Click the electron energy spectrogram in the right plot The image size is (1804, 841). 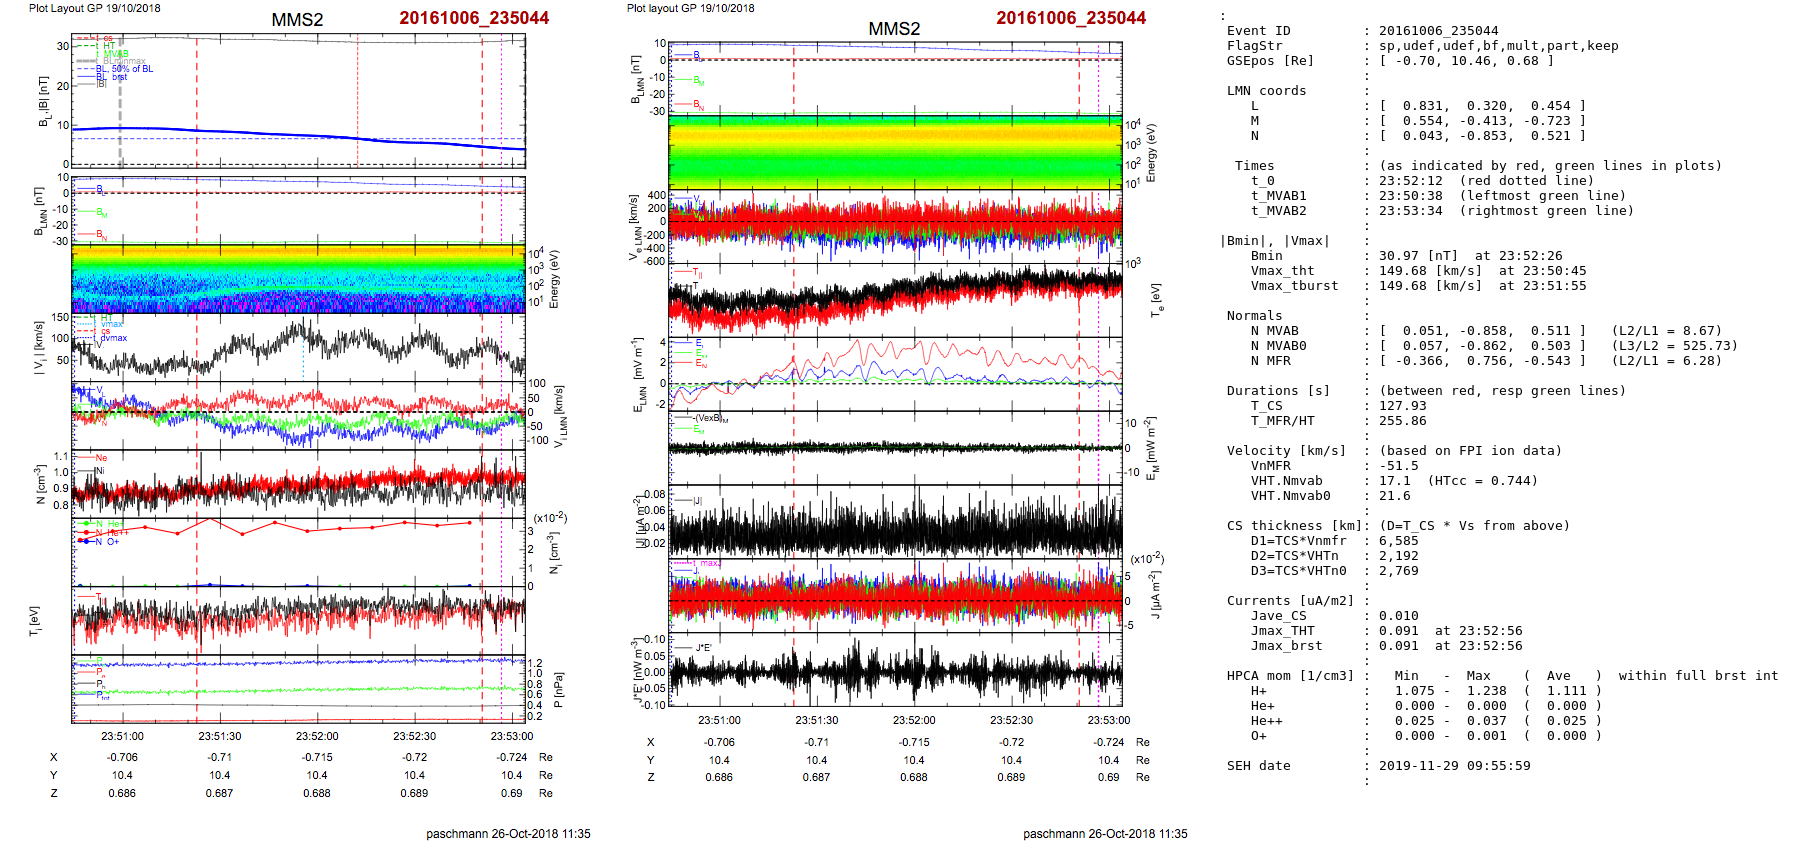coord(895,152)
